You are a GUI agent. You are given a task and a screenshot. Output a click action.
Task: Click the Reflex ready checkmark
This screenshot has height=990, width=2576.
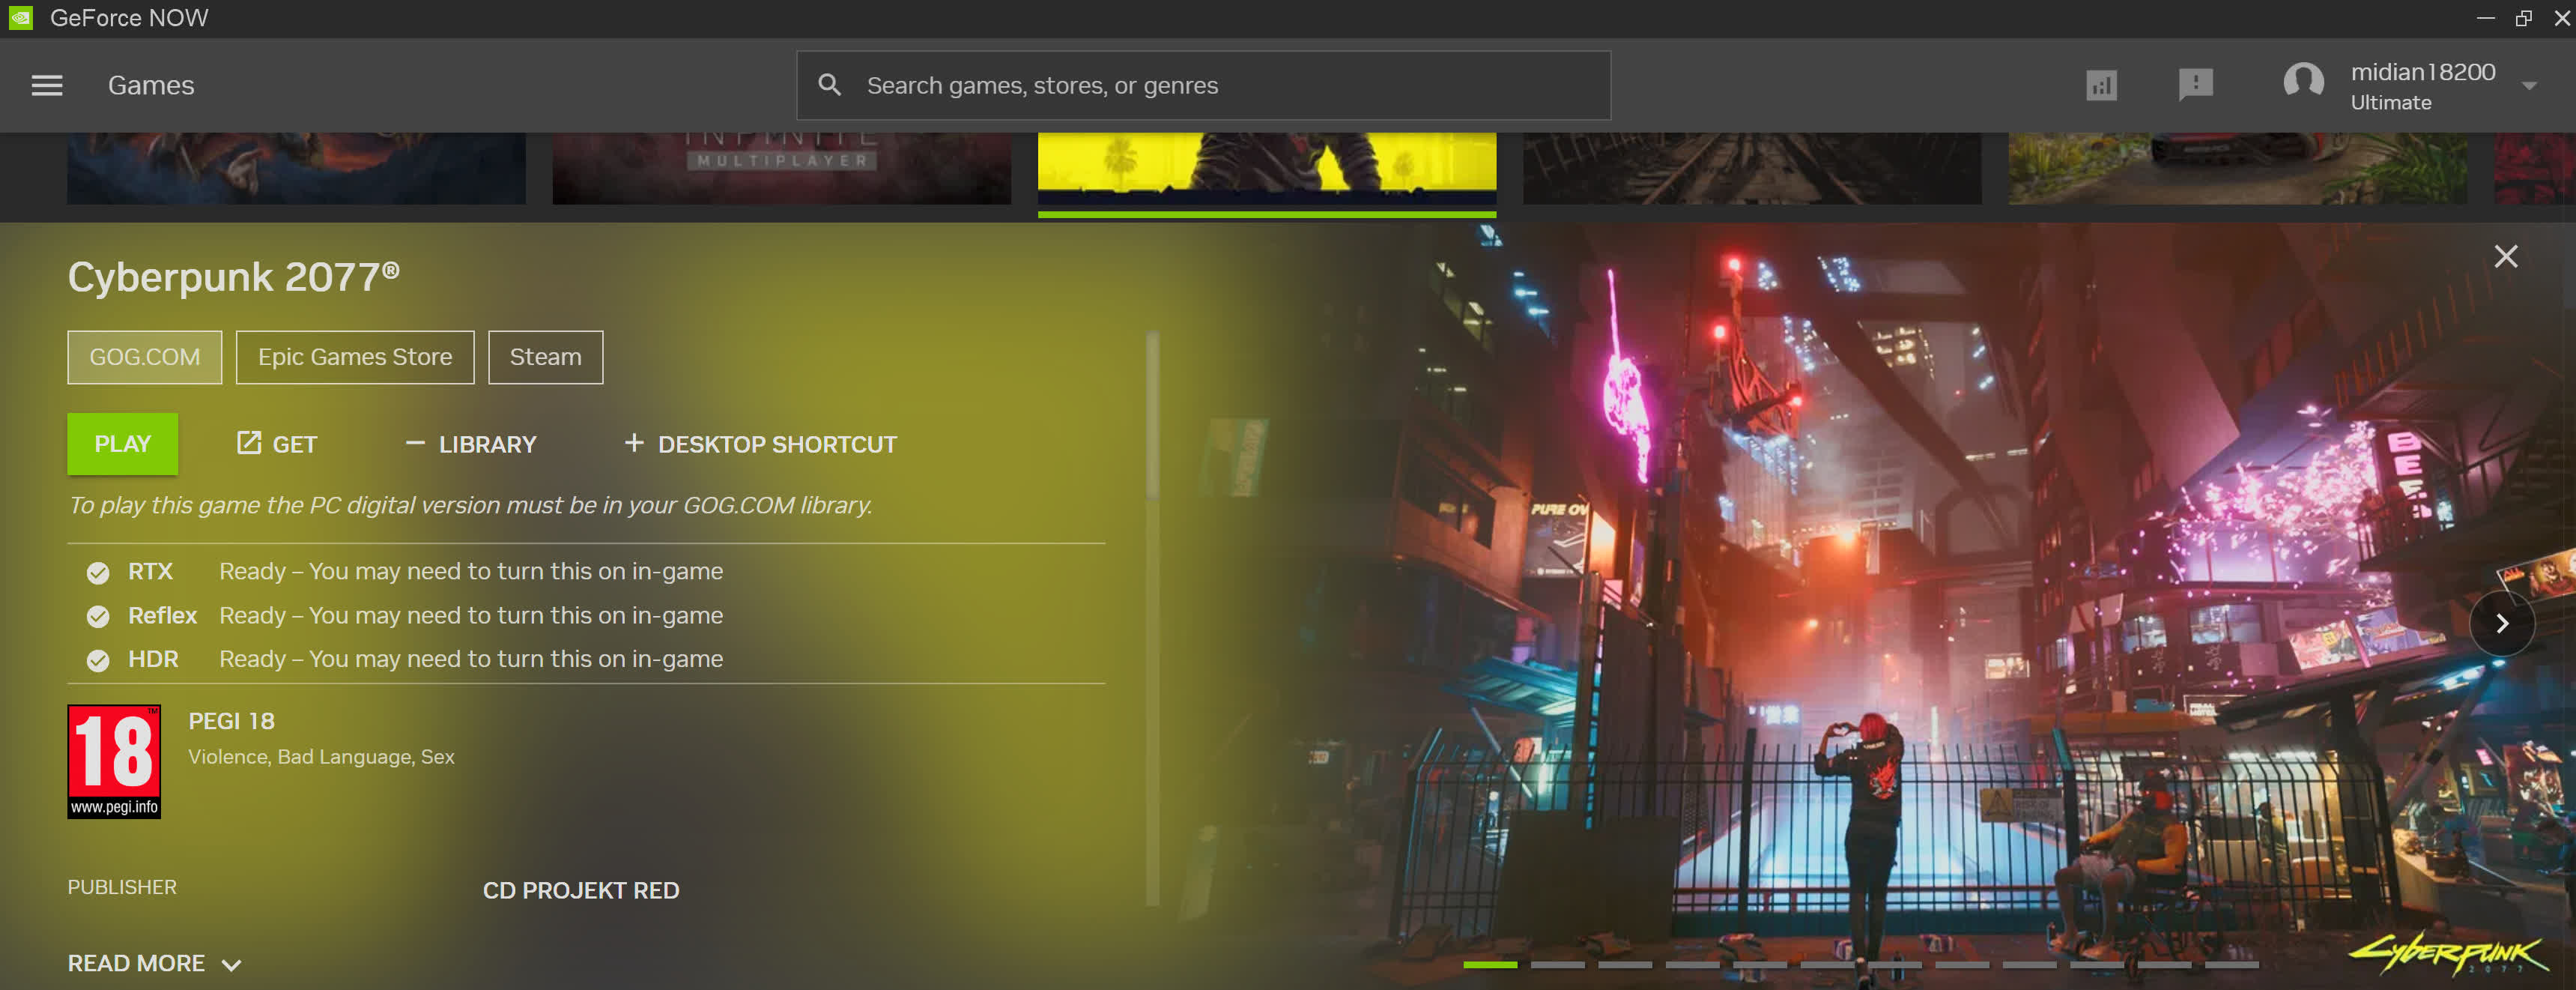98,617
